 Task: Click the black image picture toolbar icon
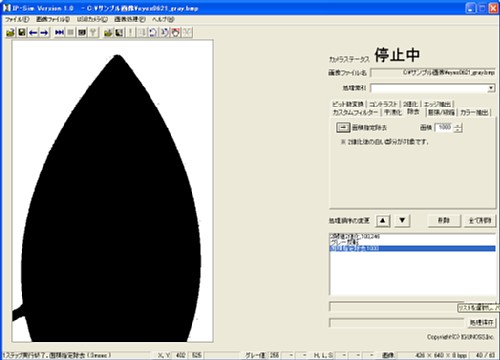[119, 32]
